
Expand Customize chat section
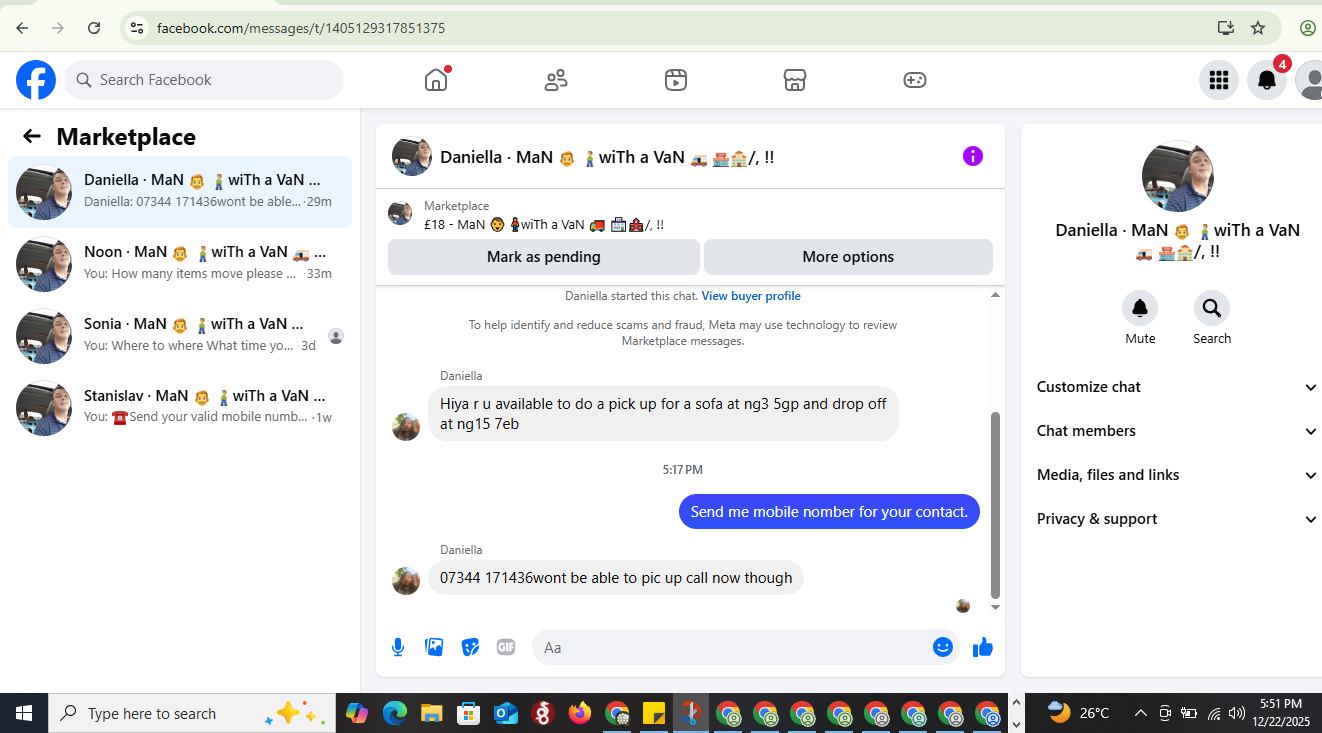coord(1177,387)
